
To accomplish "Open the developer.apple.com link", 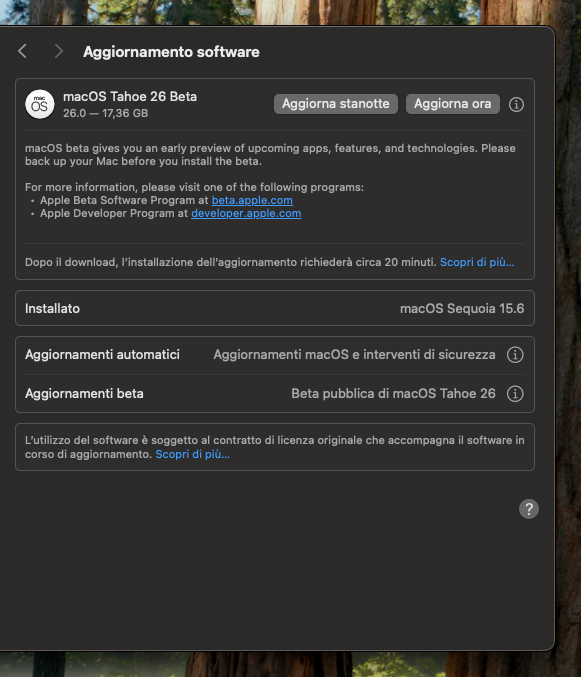I will (246, 213).
